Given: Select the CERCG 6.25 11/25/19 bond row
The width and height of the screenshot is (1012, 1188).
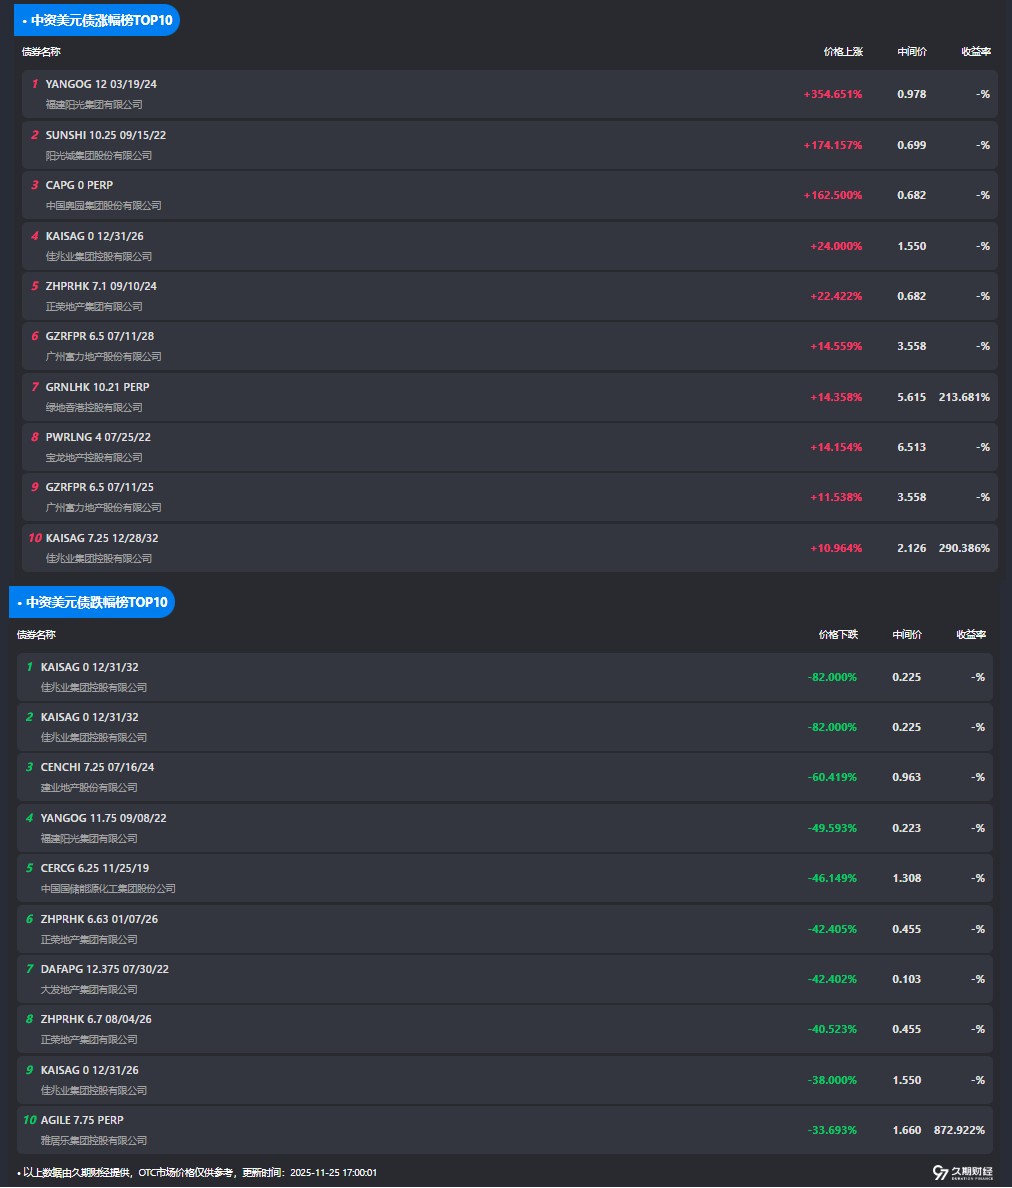Looking at the screenshot, I should point(400,878).
